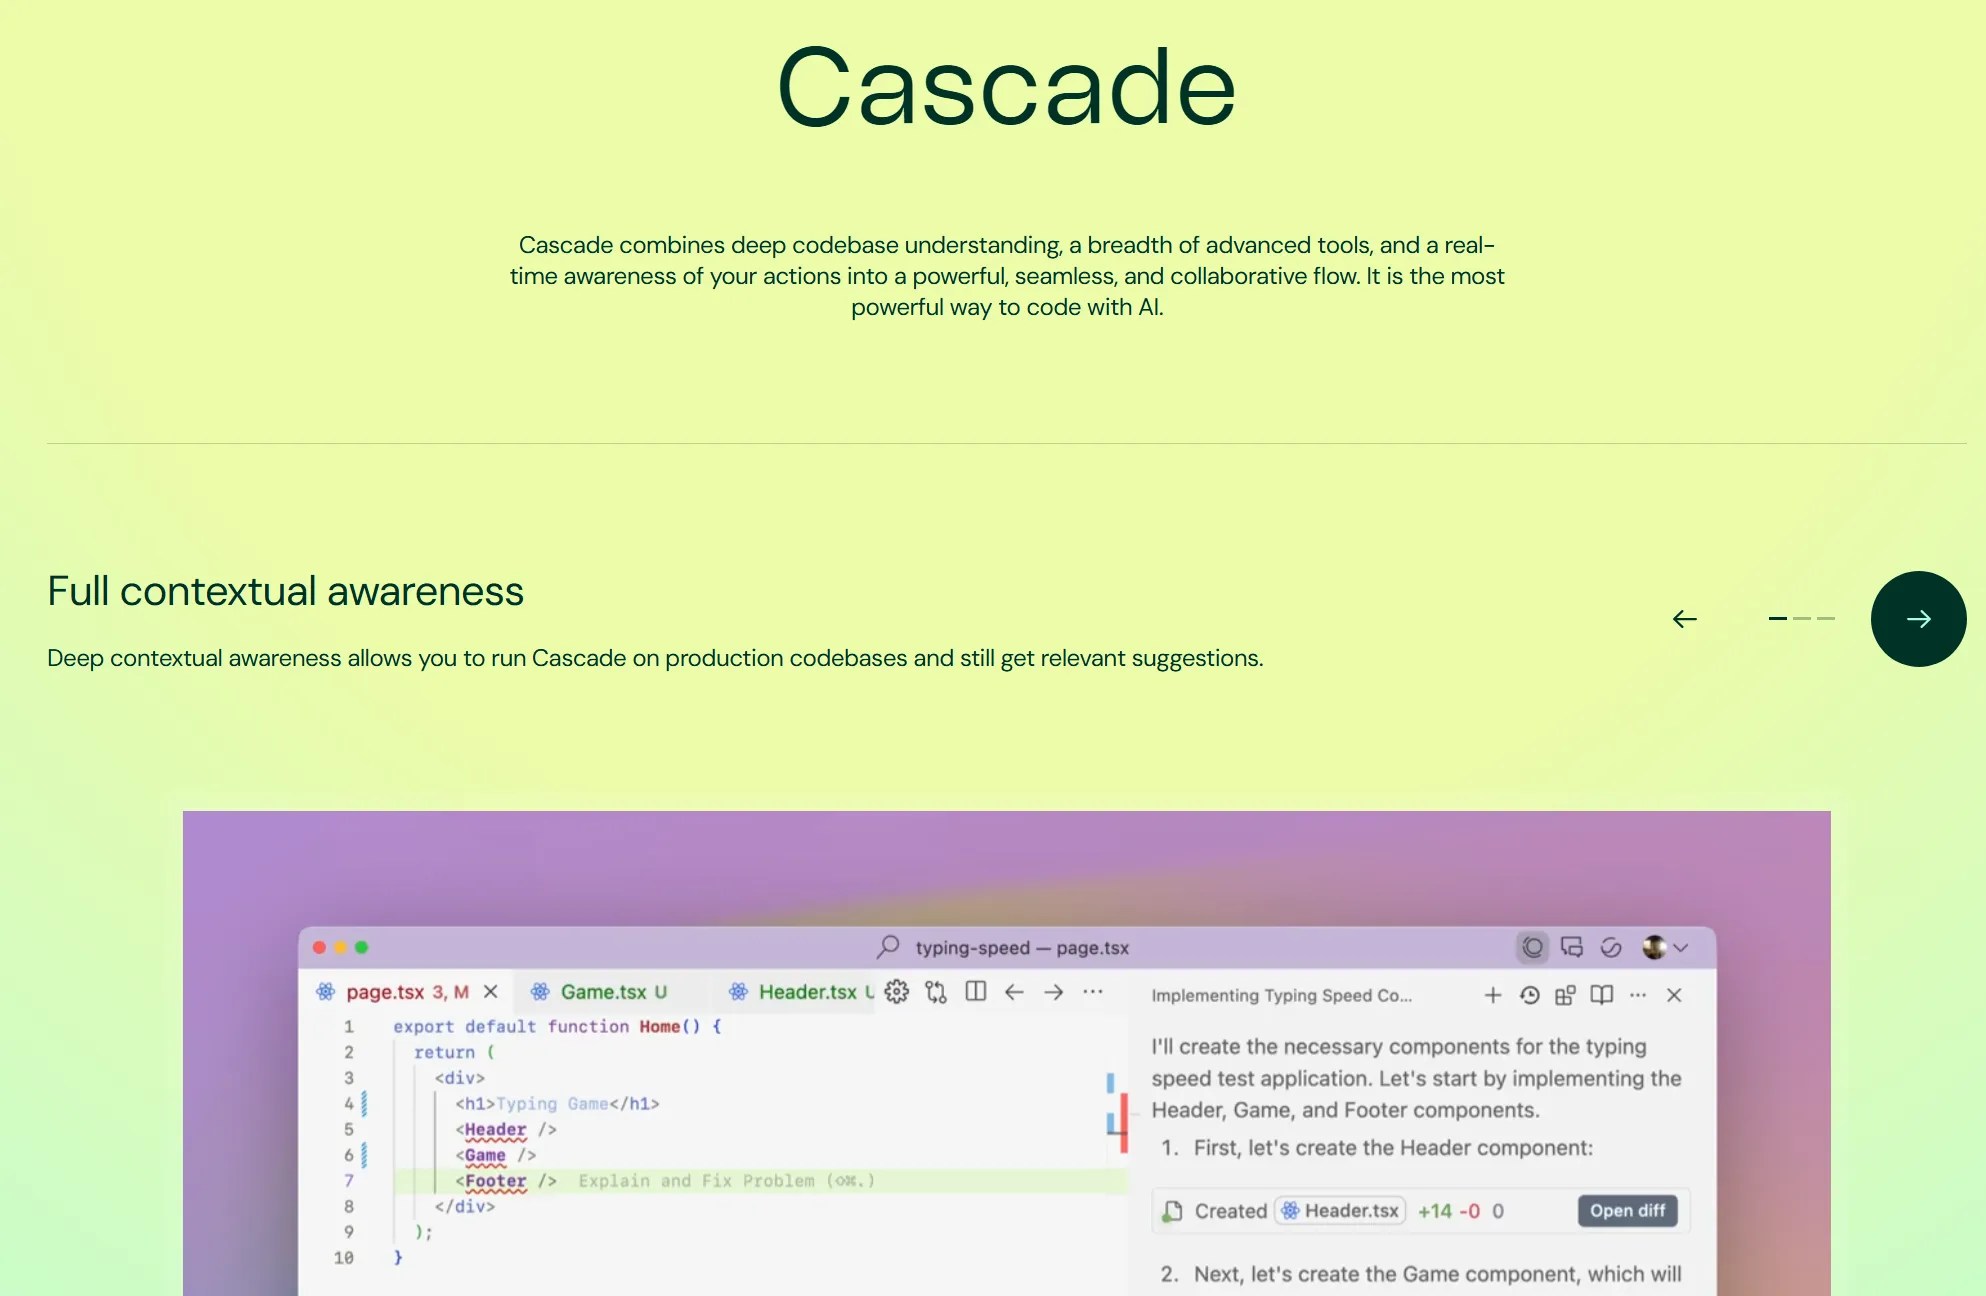This screenshot has height=1296, width=1986.
Task: Click the -0 deletions count
Action: point(1469,1211)
